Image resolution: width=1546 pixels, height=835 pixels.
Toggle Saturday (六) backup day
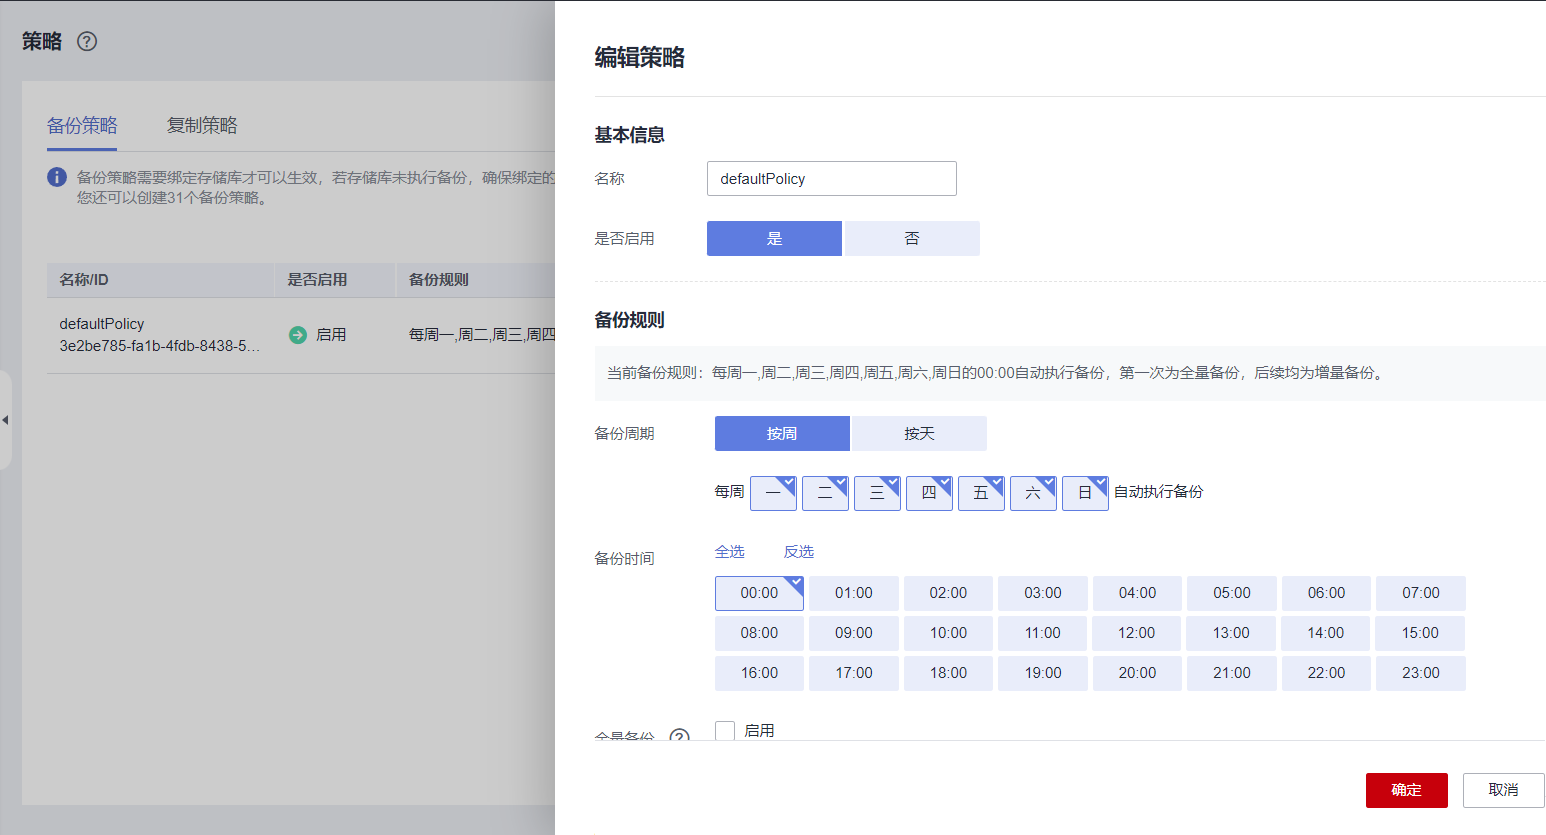tap(1033, 493)
